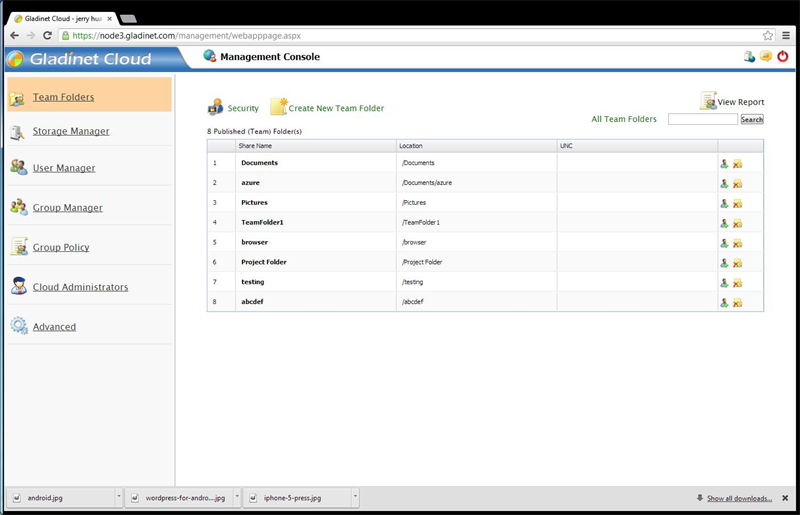Select the azure share name
800x515 pixels.
(250, 183)
